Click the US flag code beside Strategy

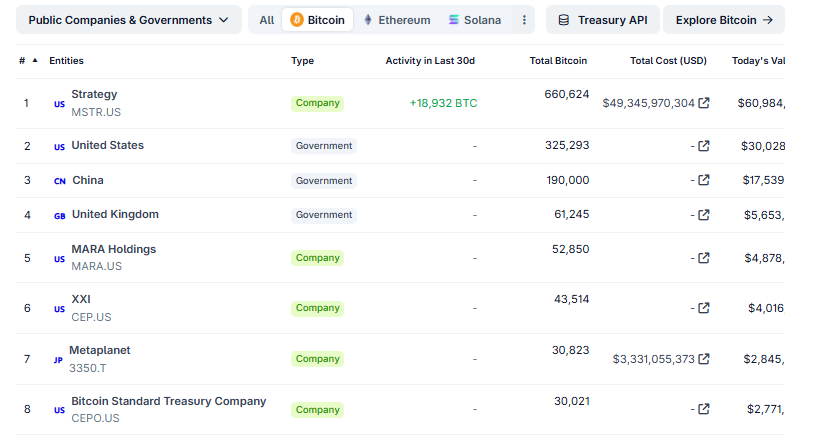[59, 104]
